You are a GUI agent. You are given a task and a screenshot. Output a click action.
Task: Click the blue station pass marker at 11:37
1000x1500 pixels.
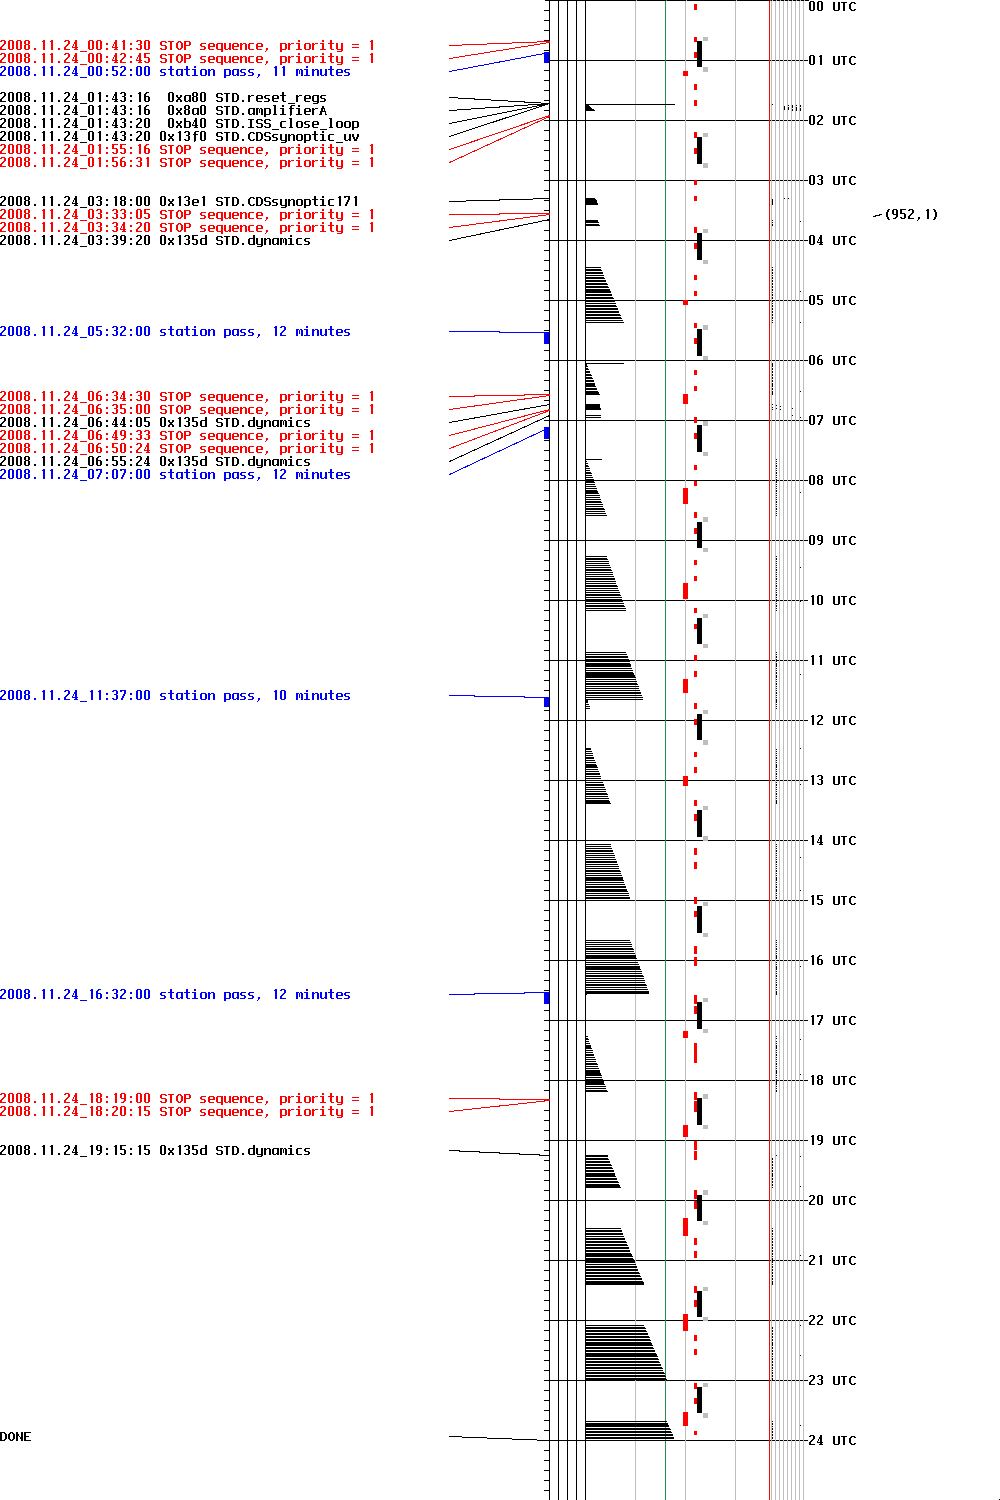[x=547, y=702]
